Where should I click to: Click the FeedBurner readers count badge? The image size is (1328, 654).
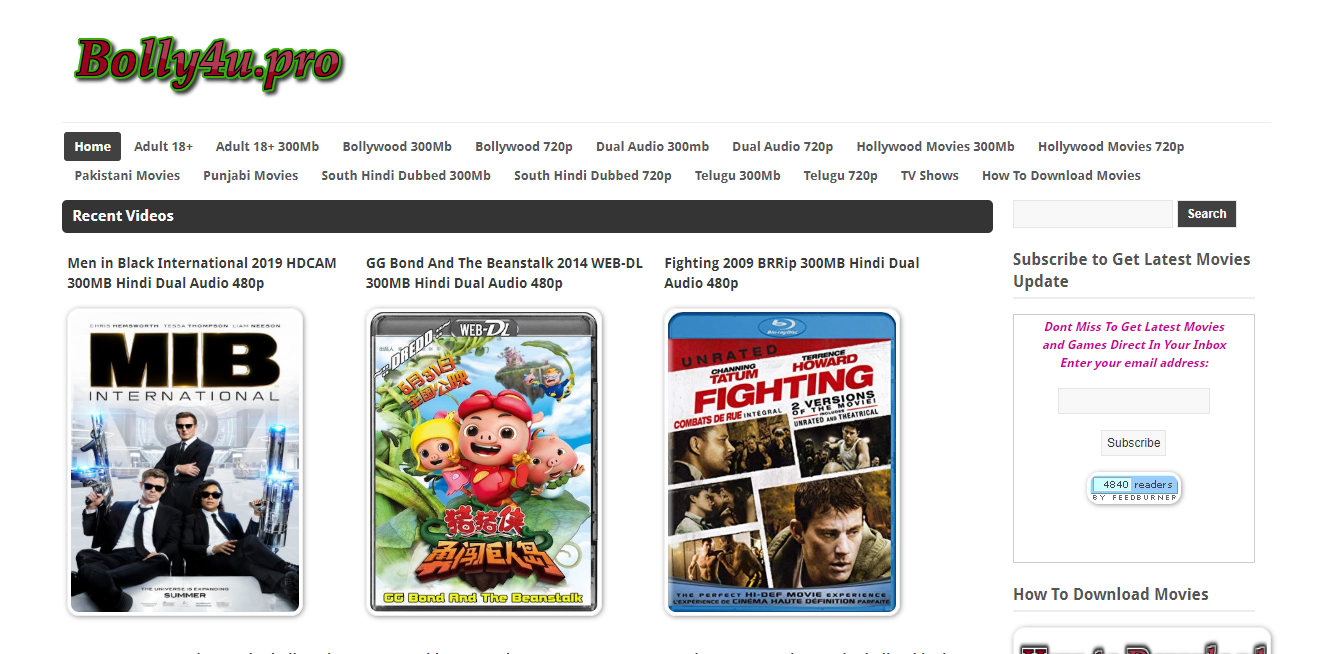(1133, 488)
